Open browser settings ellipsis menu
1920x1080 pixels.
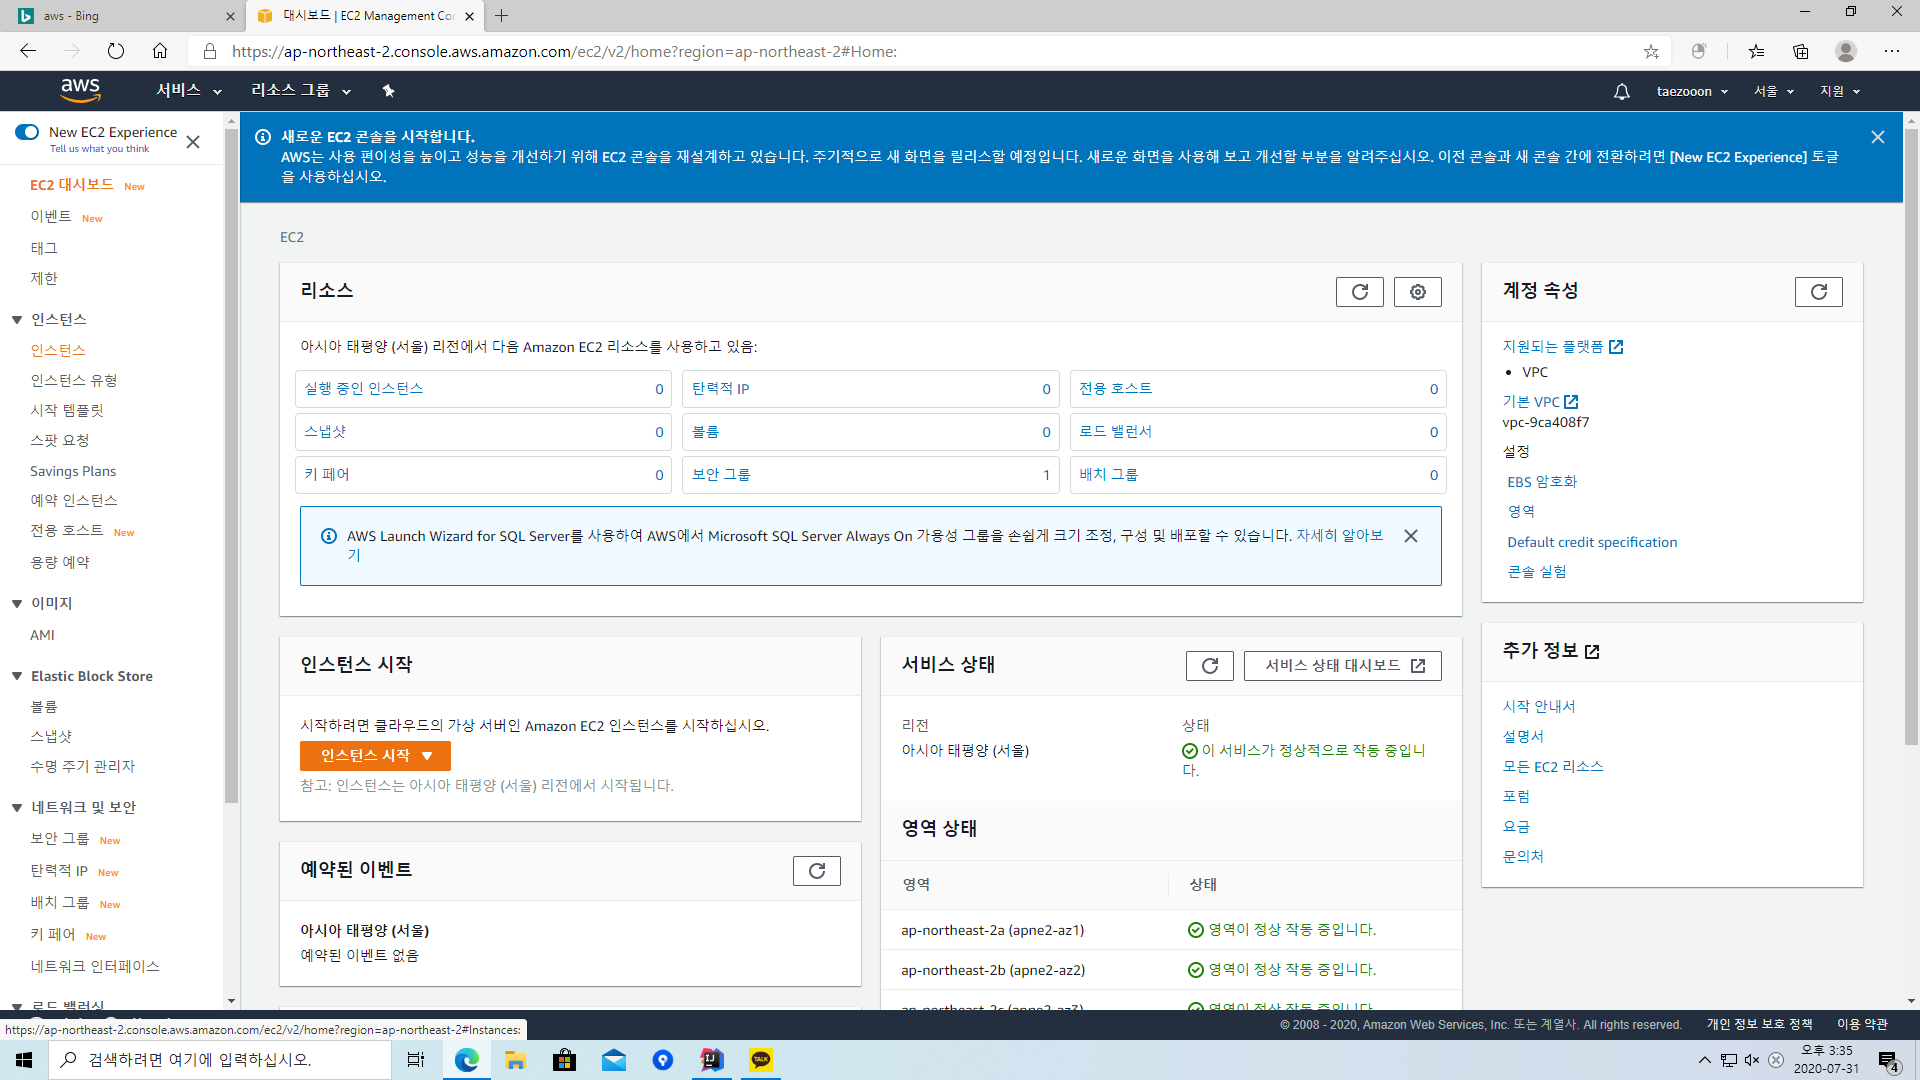point(1892,51)
